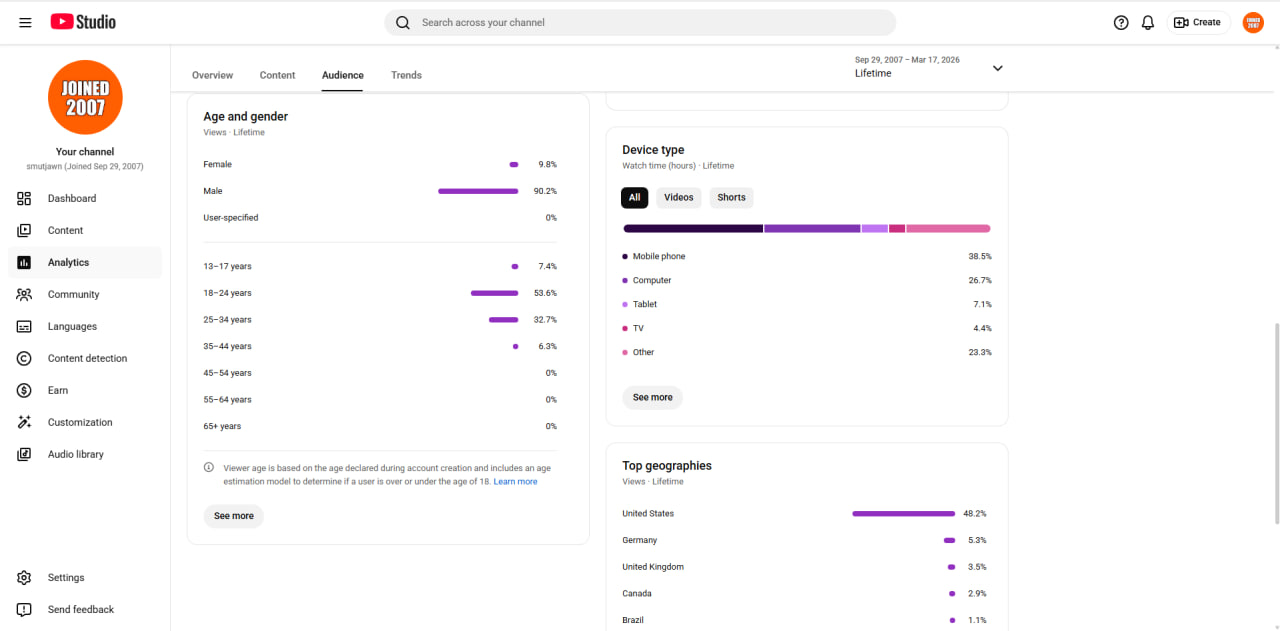Click the Content sidebar icon
The image size is (1280, 631).
[x=24, y=230]
